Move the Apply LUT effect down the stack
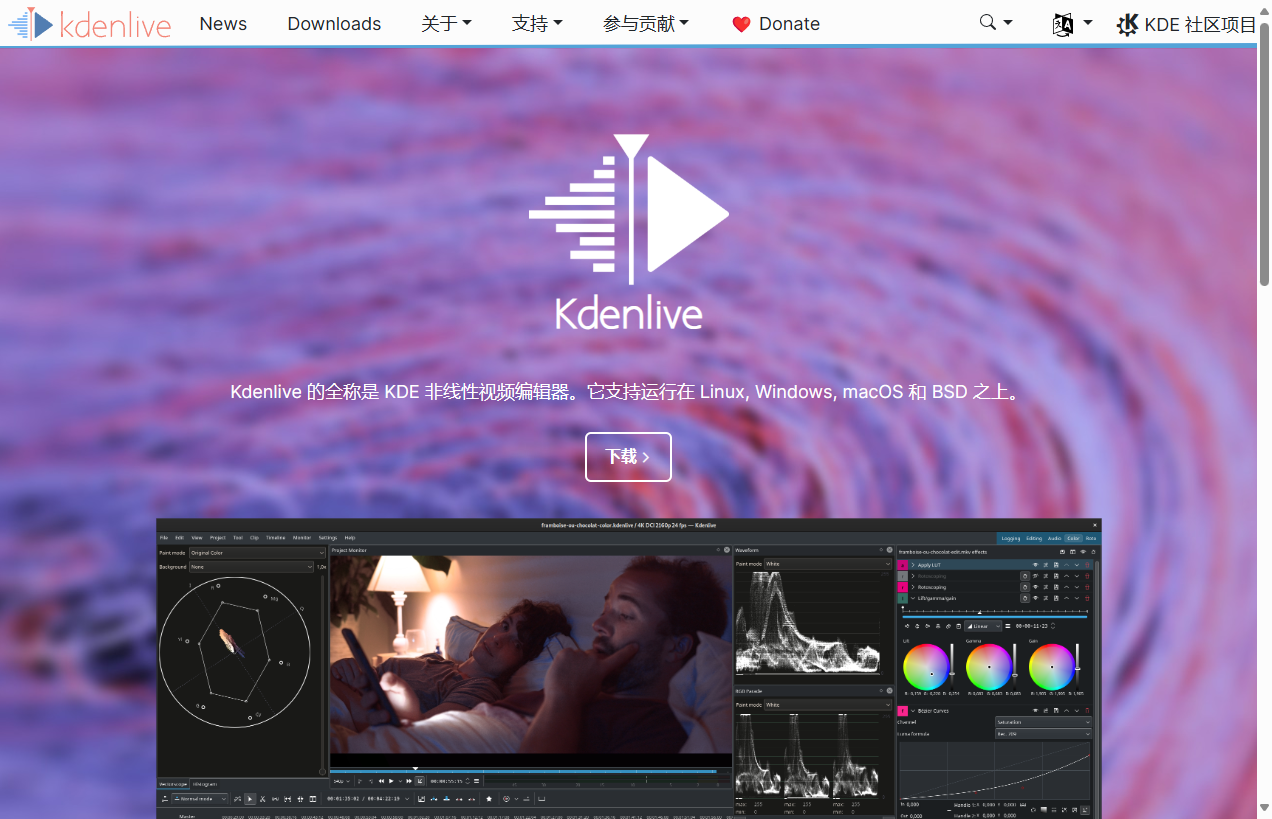This screenshot has height=819, width=1272. tap(1077, 565)
